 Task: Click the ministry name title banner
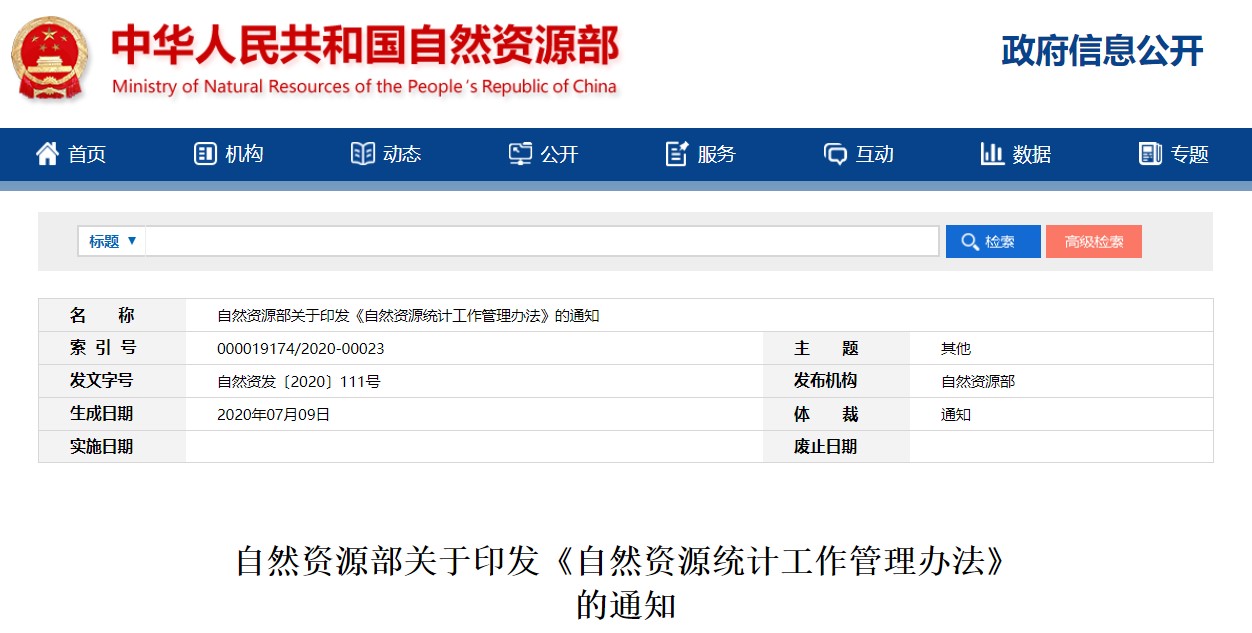click(x=365, y=58)
